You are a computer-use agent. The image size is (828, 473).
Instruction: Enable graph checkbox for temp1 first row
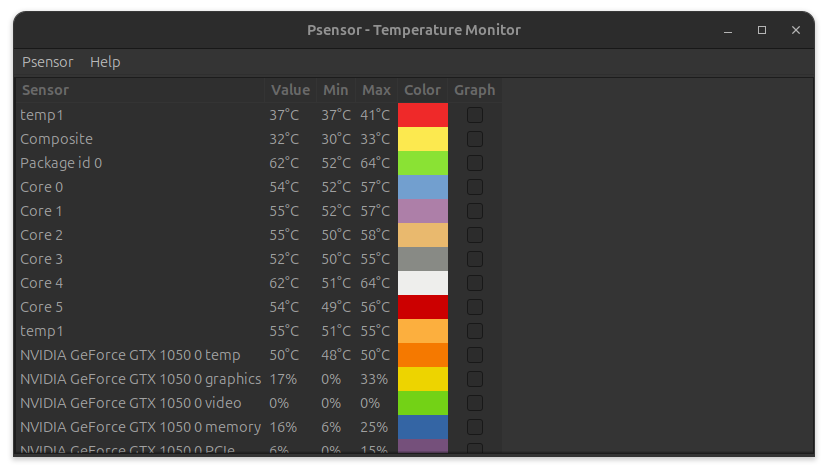[475, 115]
